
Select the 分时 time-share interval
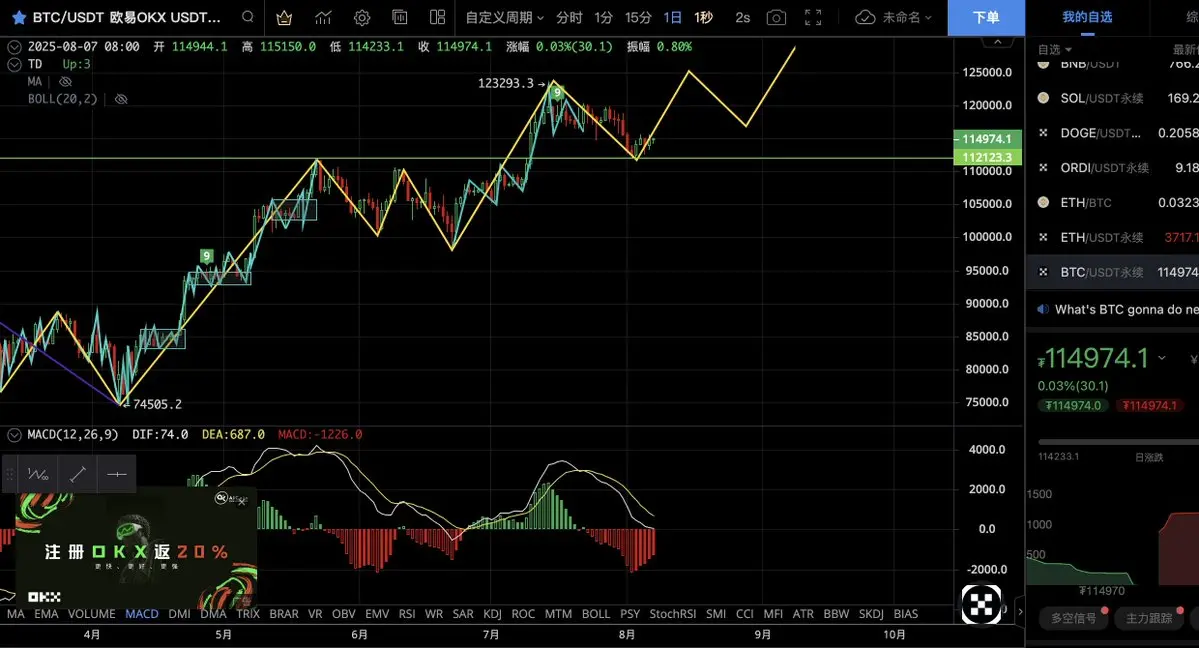[x=569, y=18]
